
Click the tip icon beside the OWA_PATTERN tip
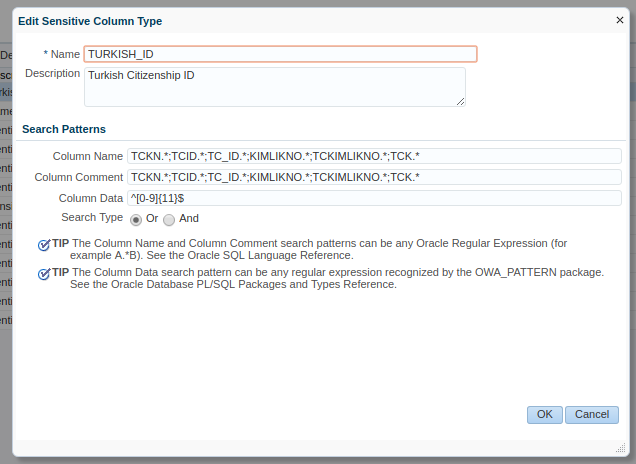click(44, 274)
